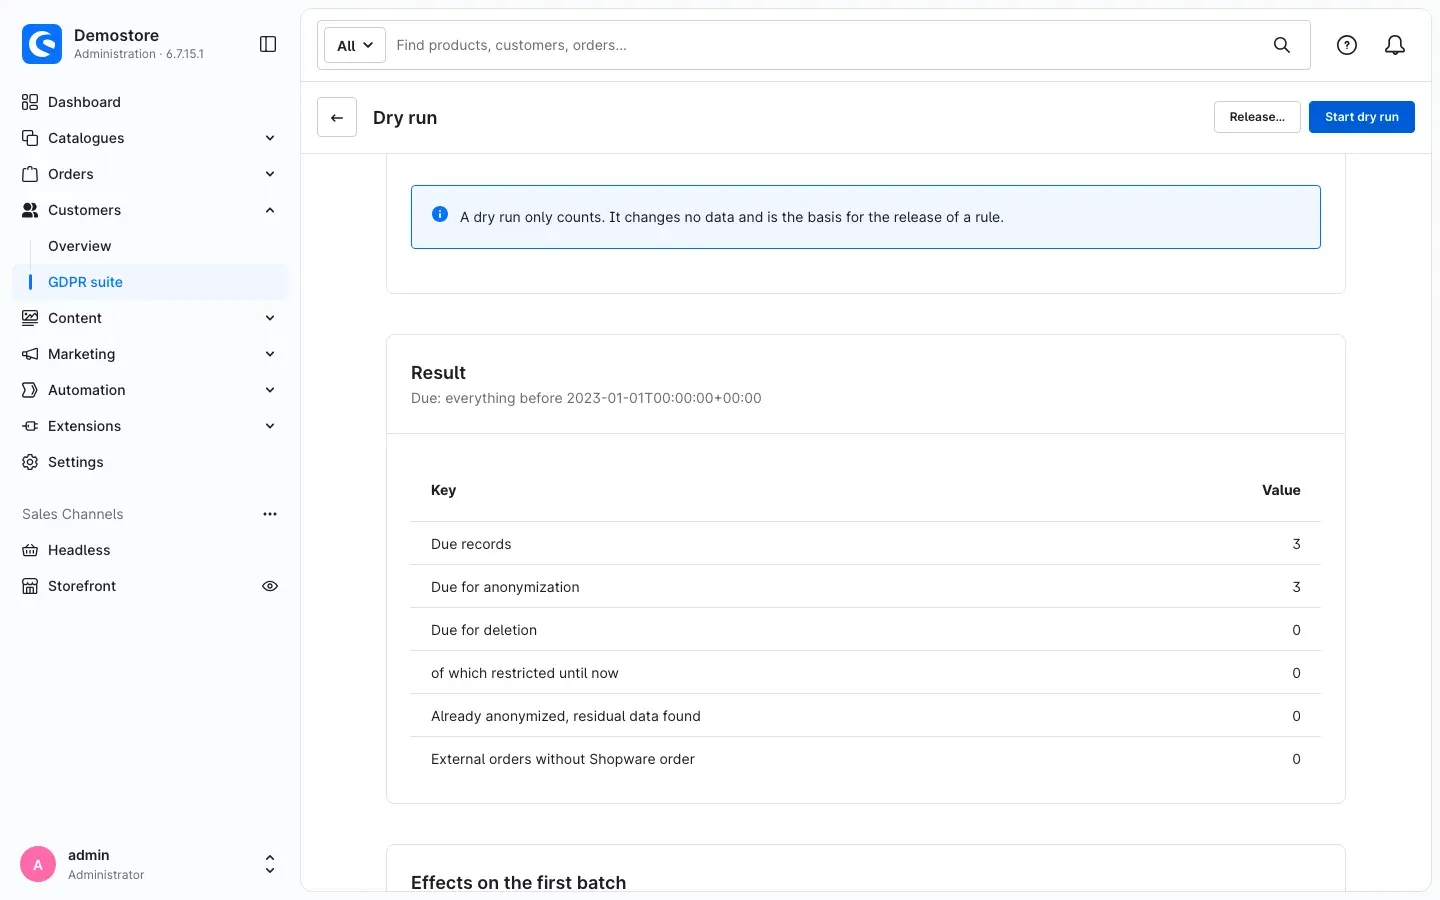The width and height of the screenshot is (1440, 900).
Task: Click the Release... button
Action: tap(1257, 117)
